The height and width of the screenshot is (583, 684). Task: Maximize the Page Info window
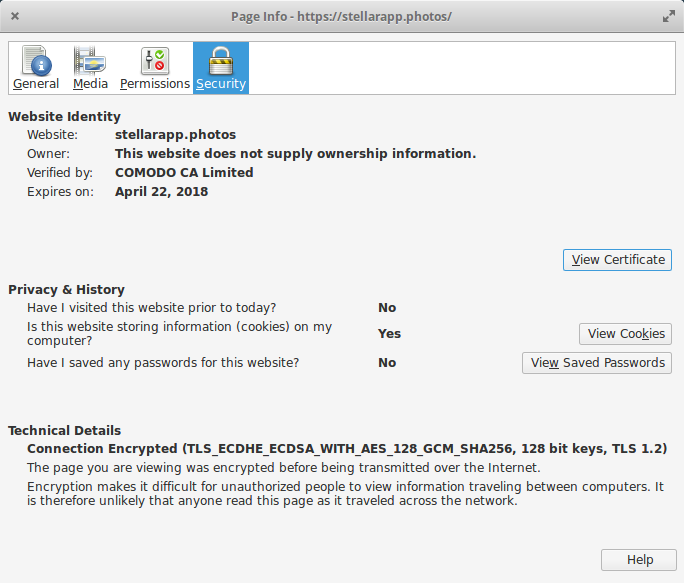(668, 17)
